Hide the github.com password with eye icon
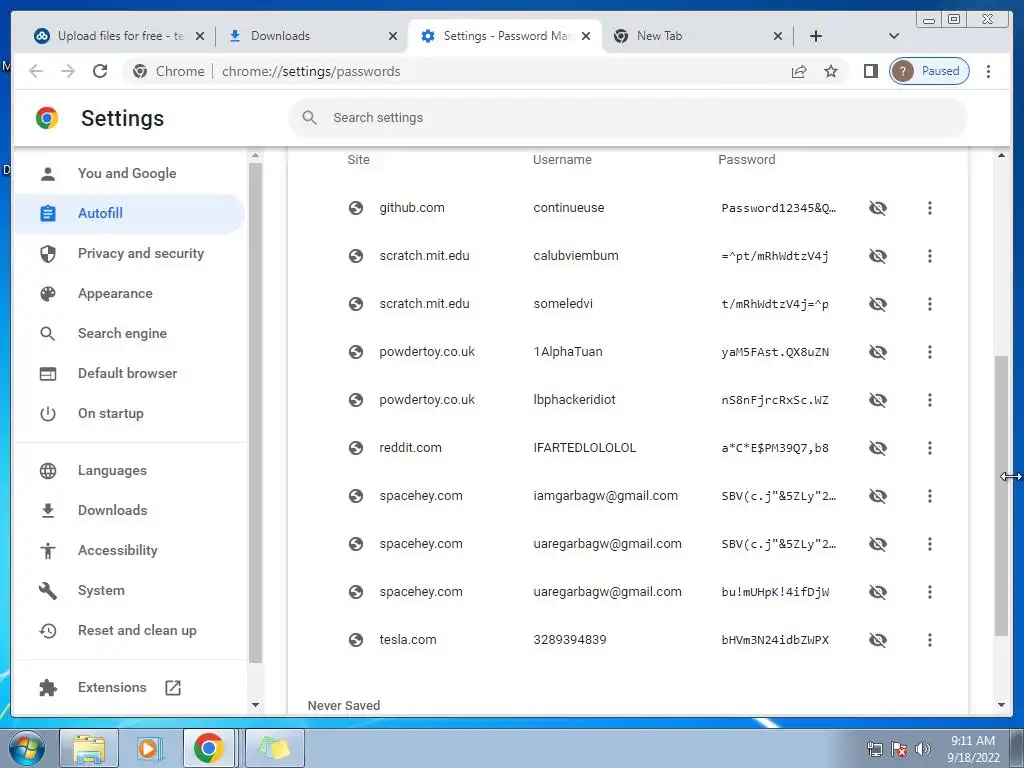Image resolution: width=1024 pixels, height=768 pixels. (878, 208)
